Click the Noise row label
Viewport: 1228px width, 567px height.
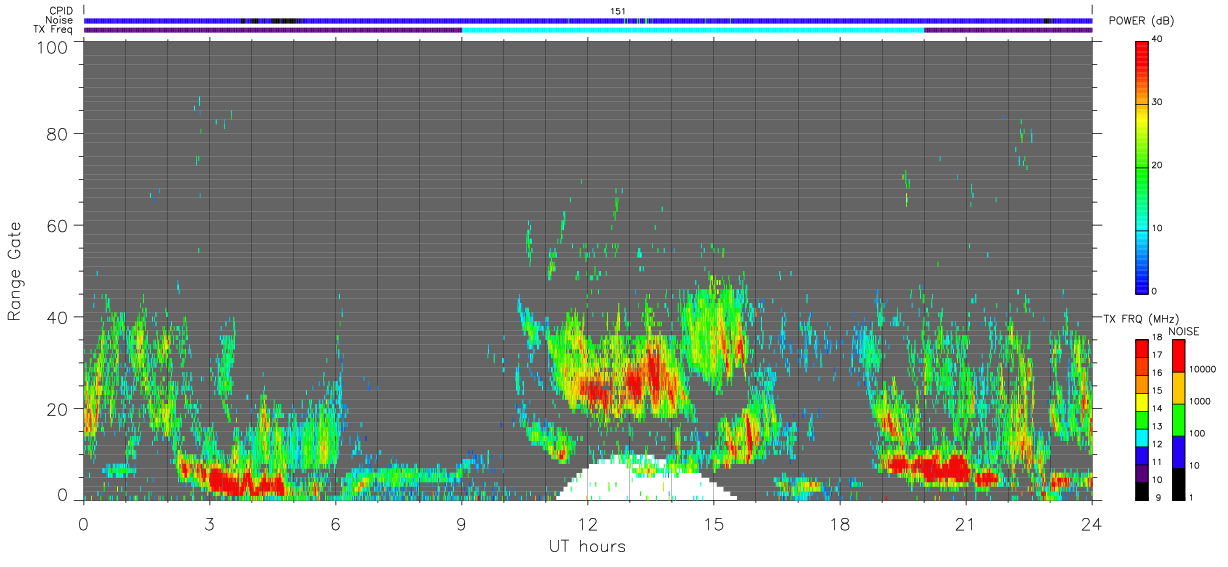click(58, 20)
